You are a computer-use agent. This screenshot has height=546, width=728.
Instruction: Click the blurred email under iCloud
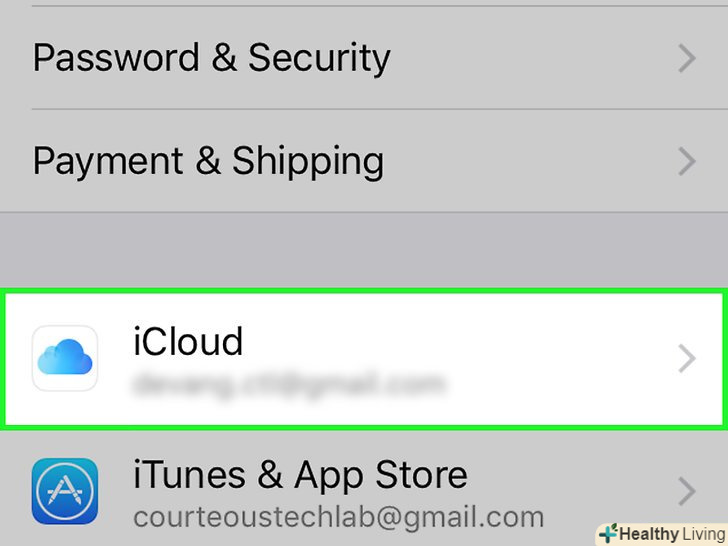point(288,382)
